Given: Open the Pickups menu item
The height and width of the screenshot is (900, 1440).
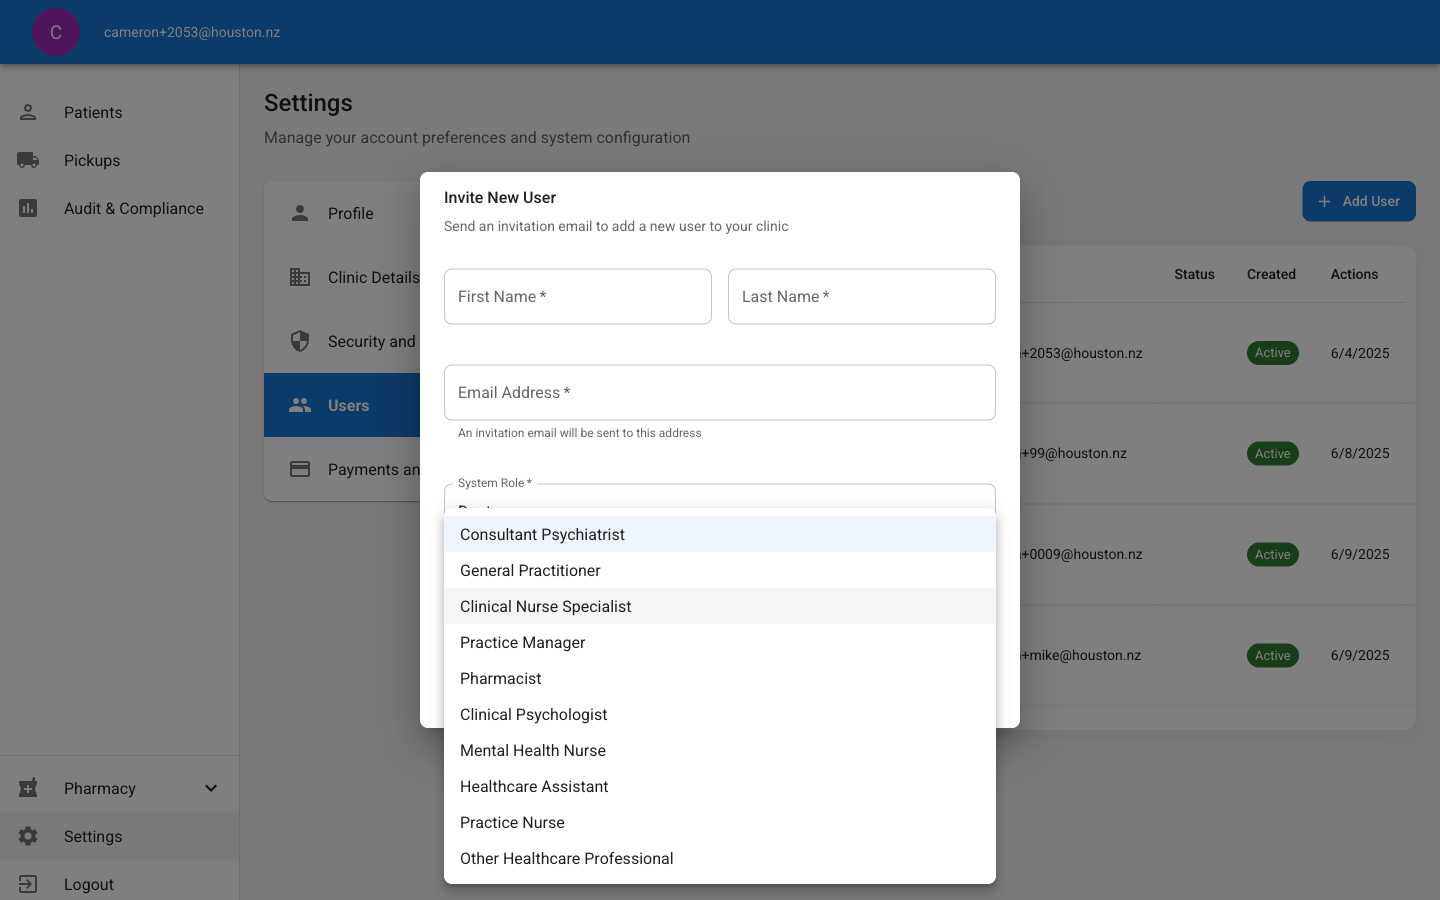Looking at the screenshot, I should 120,160.
